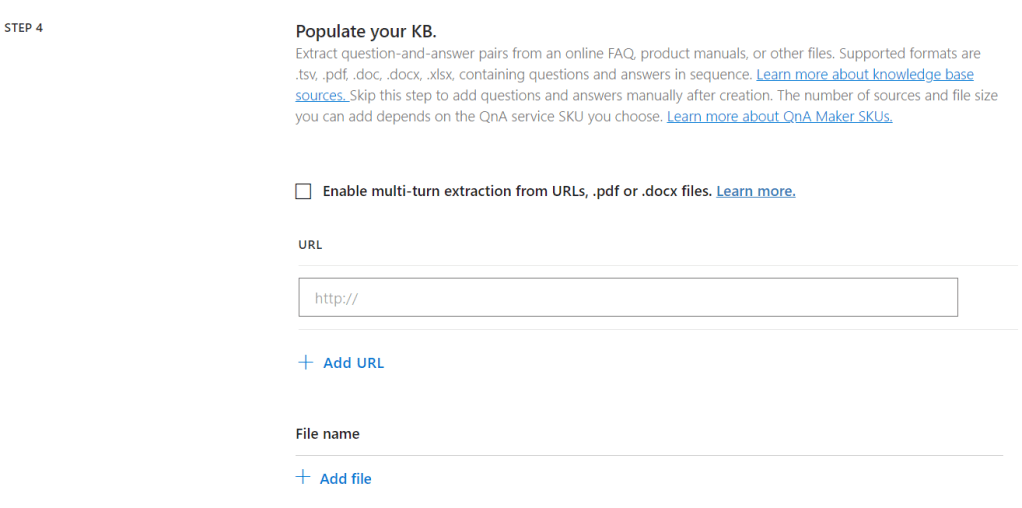This screenshot has width=1022, height=508.
Task: Click the URL column label
Action: tap(310, 244)
